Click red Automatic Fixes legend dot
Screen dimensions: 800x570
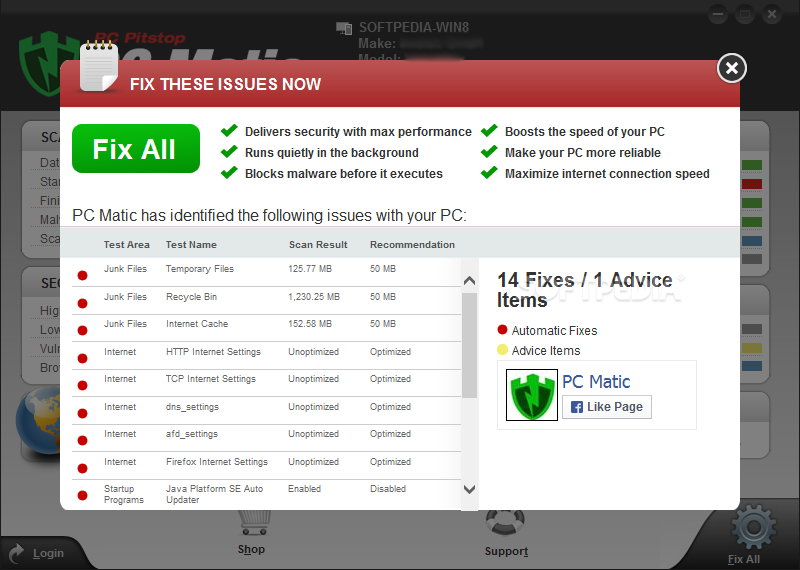502,330
